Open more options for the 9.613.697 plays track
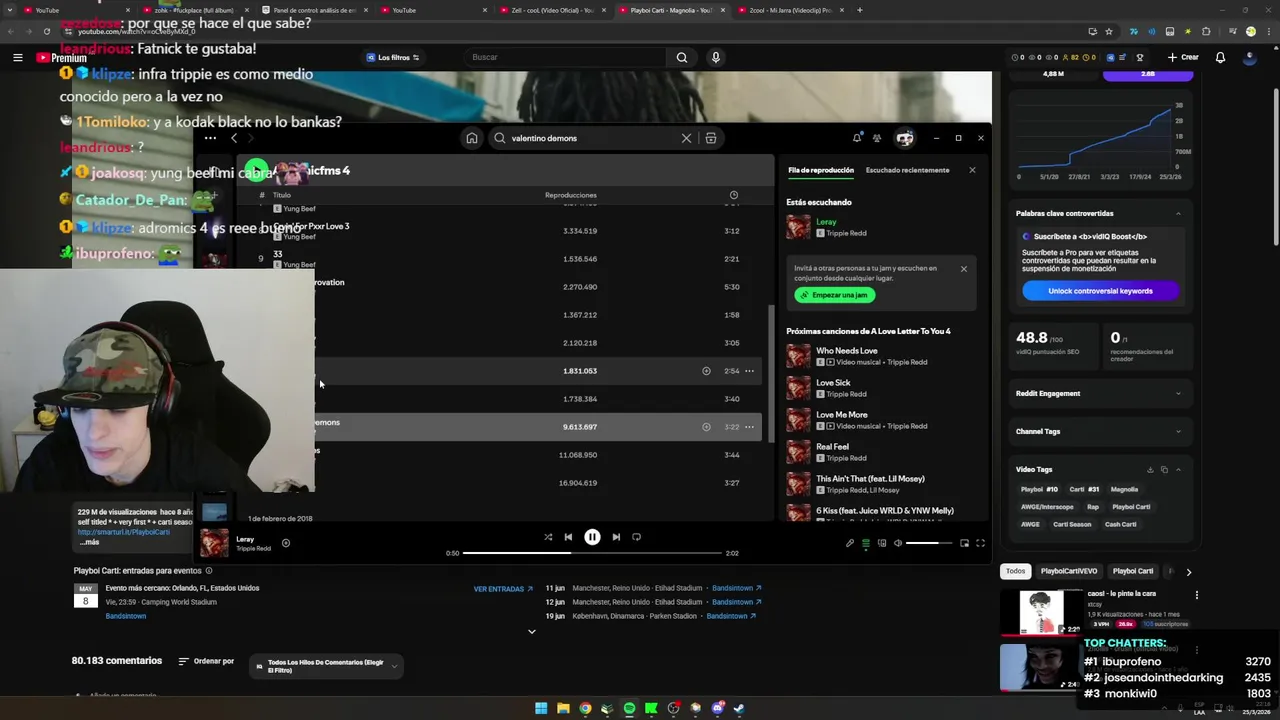1280x720 pixels. [x=749, y=427]
